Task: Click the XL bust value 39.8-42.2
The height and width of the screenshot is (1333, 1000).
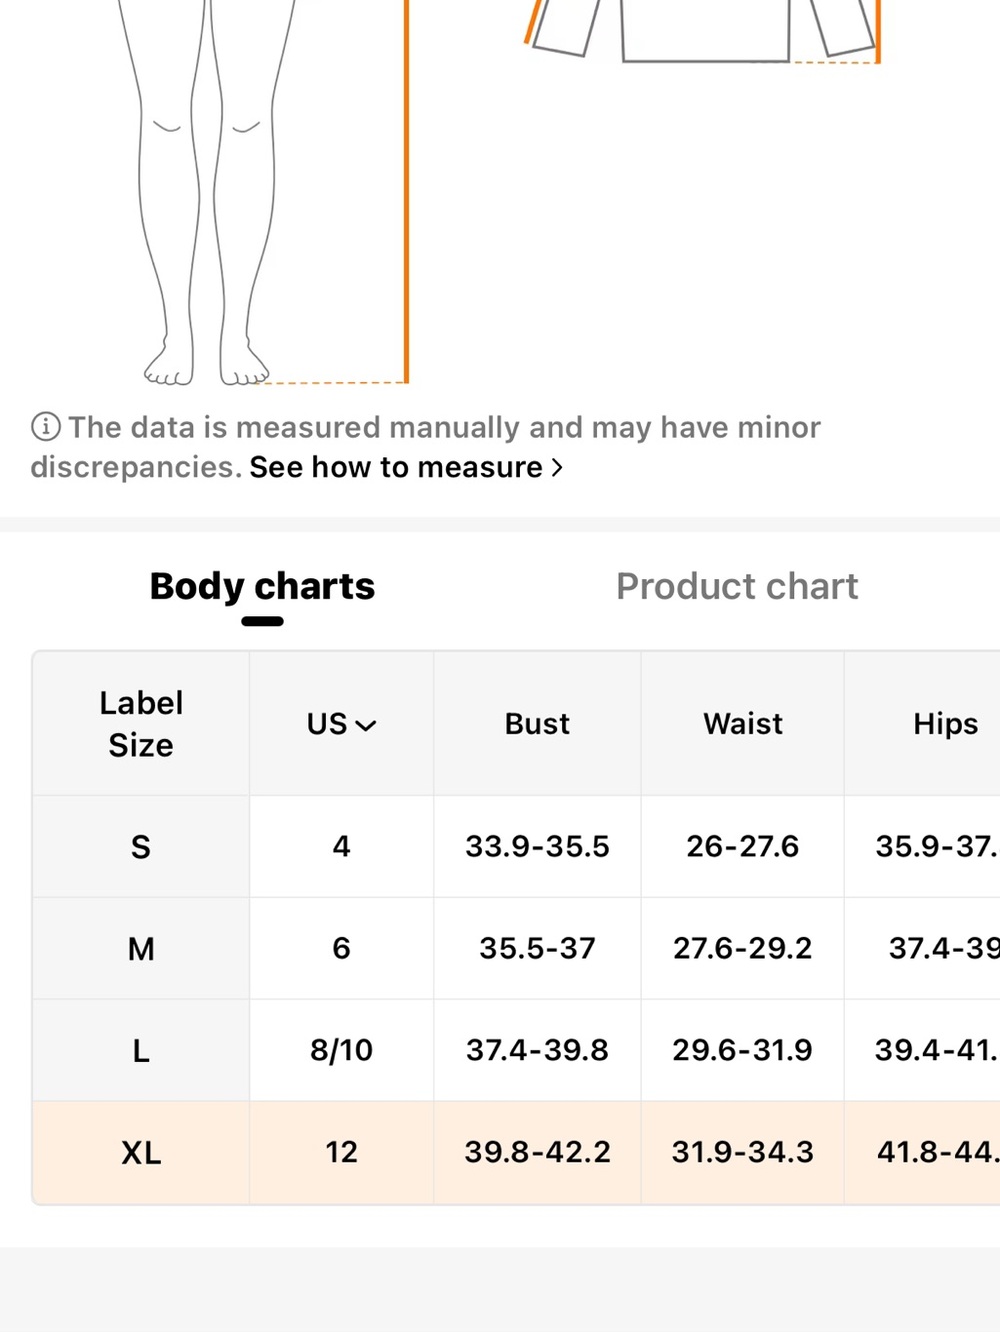Action: [x=537, y=1152]
